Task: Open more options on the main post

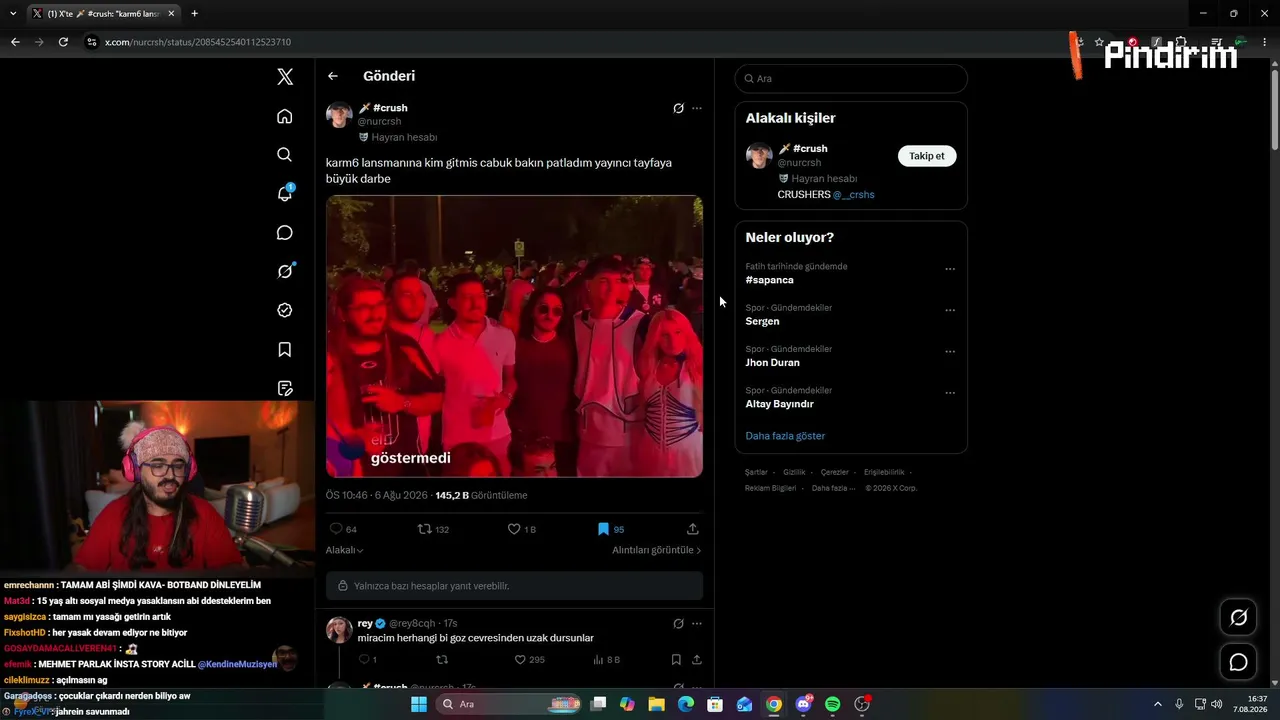Action: (697, 108)
